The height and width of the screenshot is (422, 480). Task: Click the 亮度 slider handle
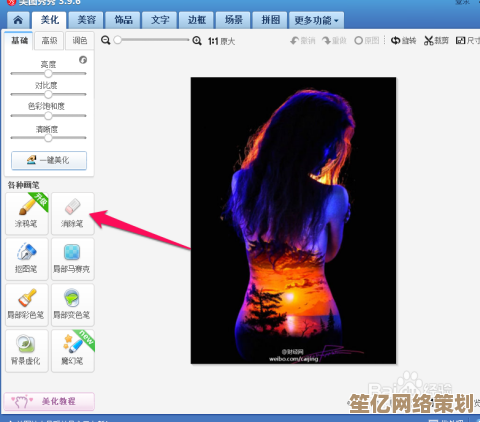point(48,73)
